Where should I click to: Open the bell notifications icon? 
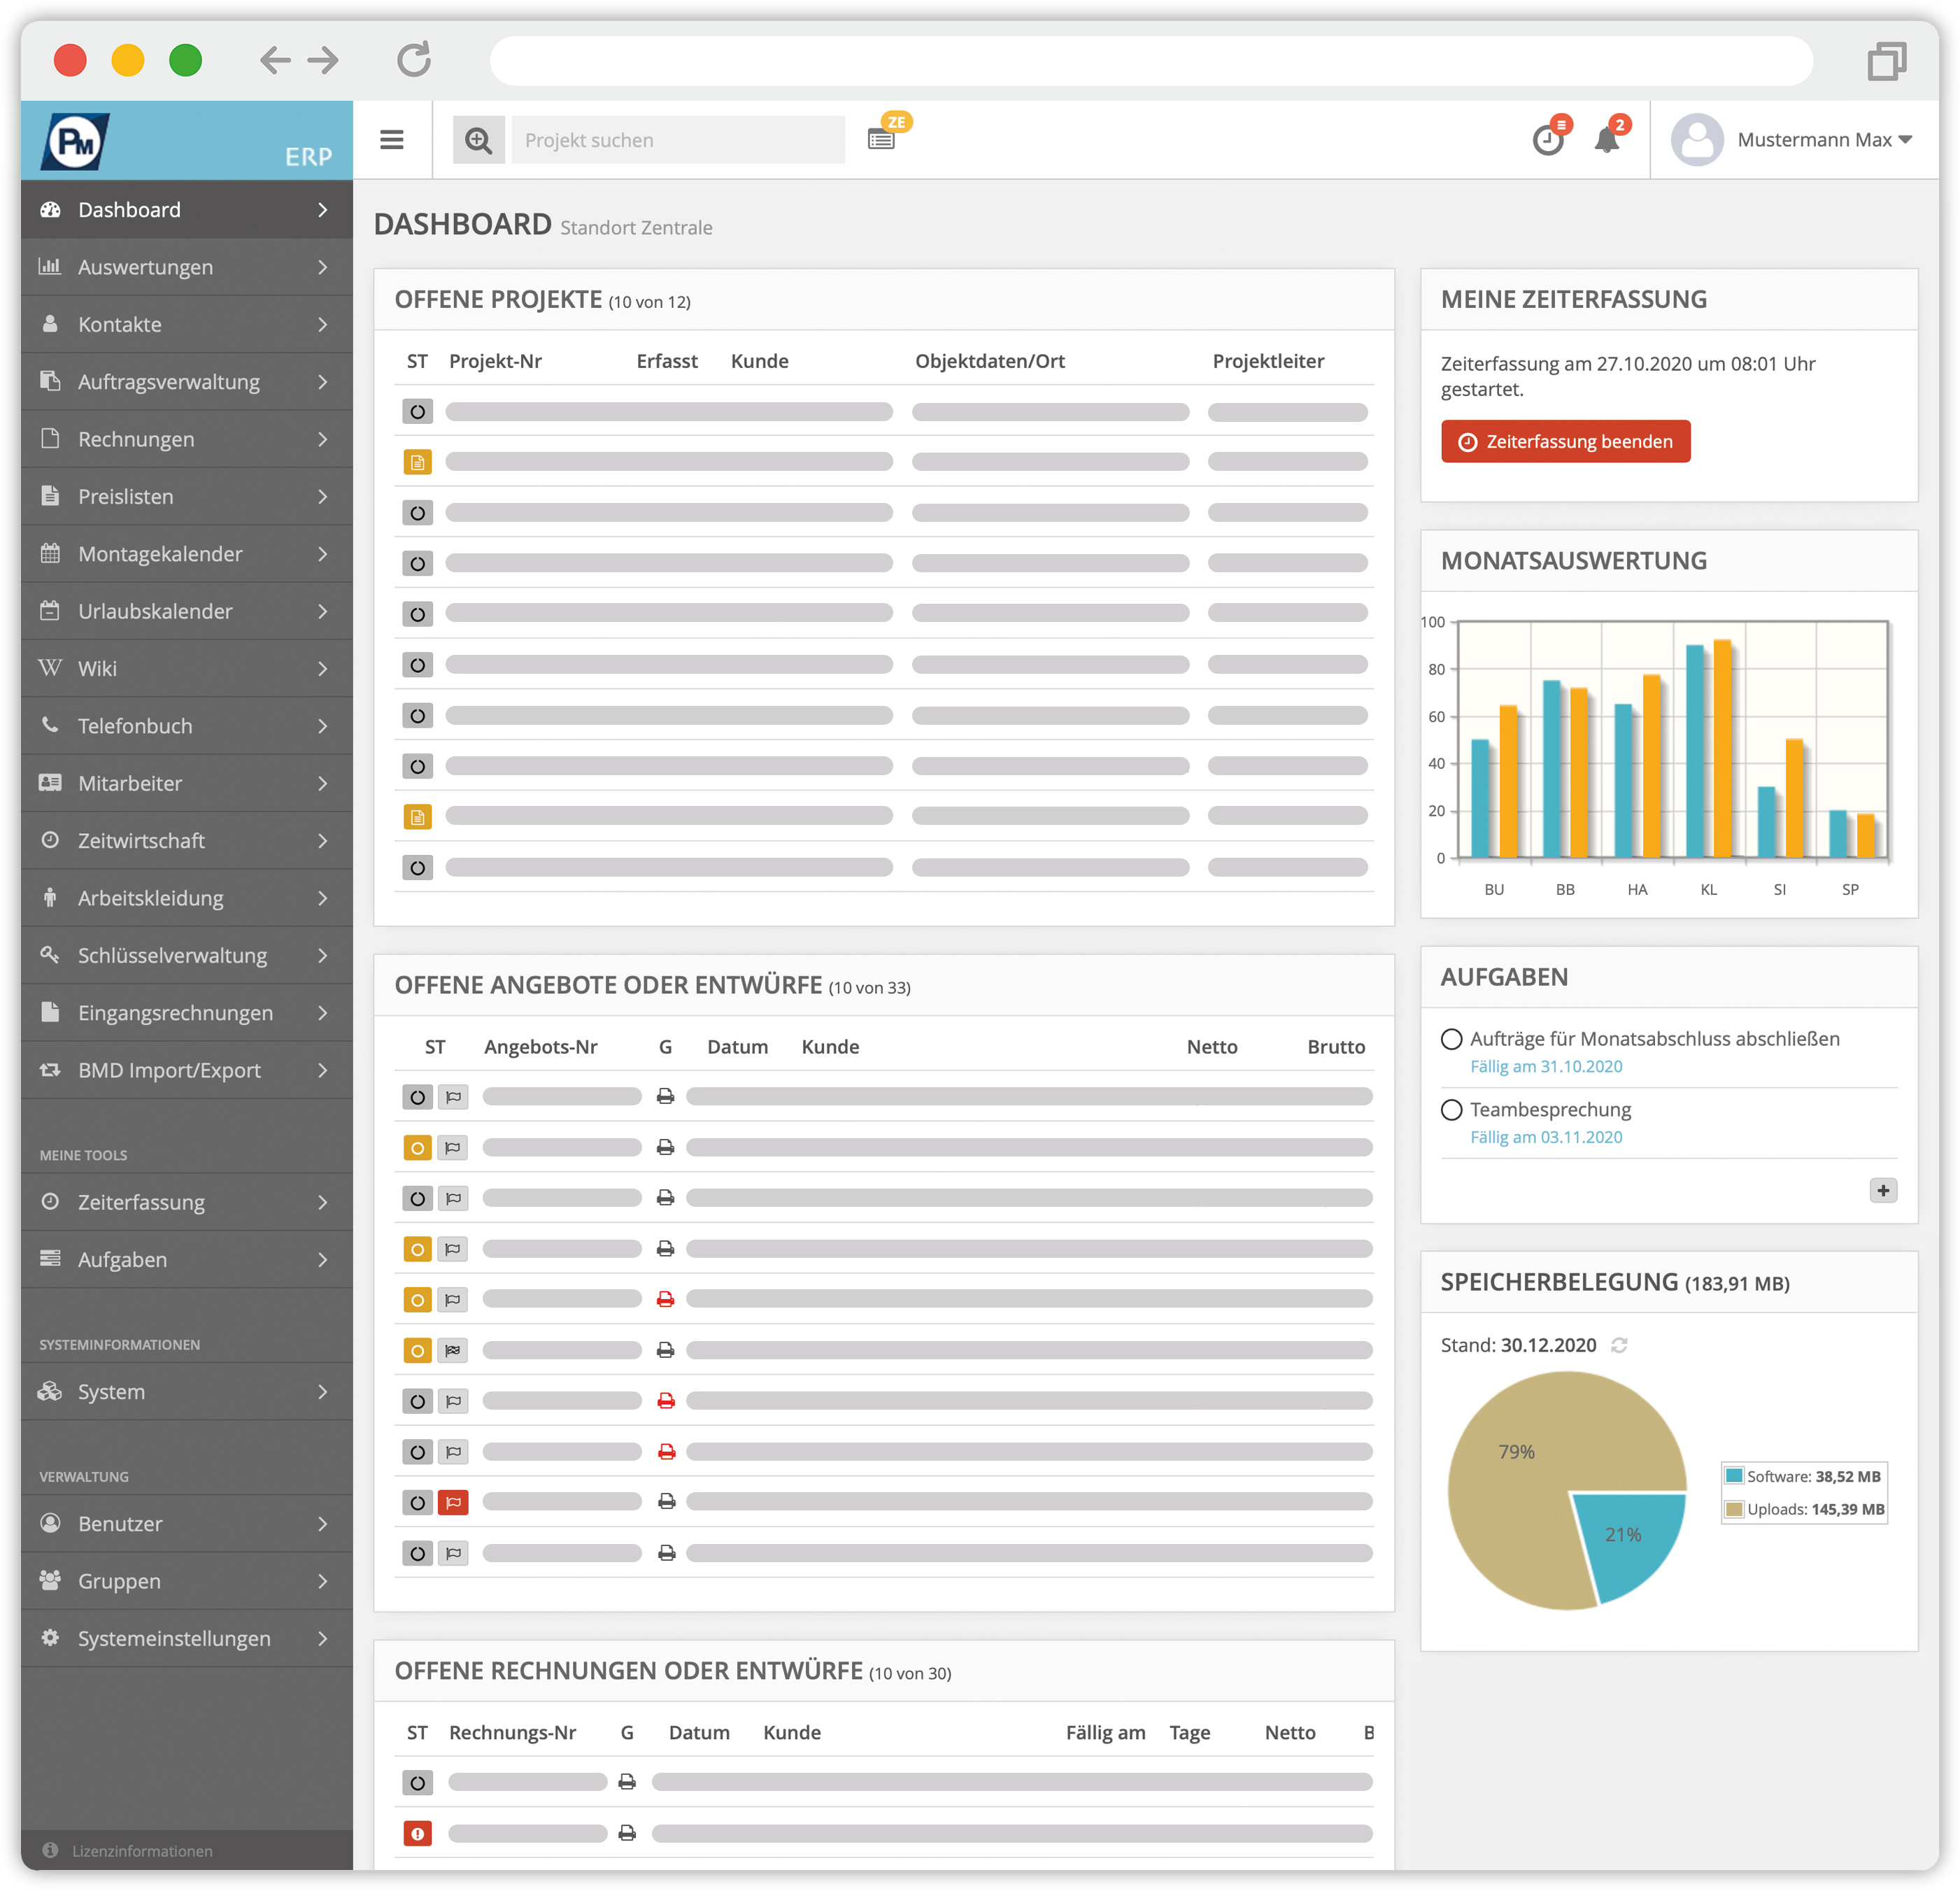tap(1607, 140)
